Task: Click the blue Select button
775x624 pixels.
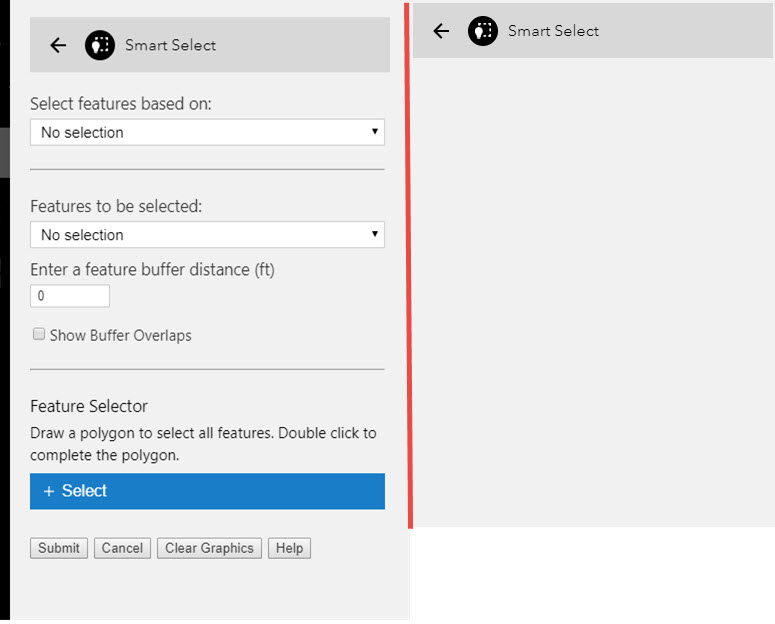Action: (207, 491)
